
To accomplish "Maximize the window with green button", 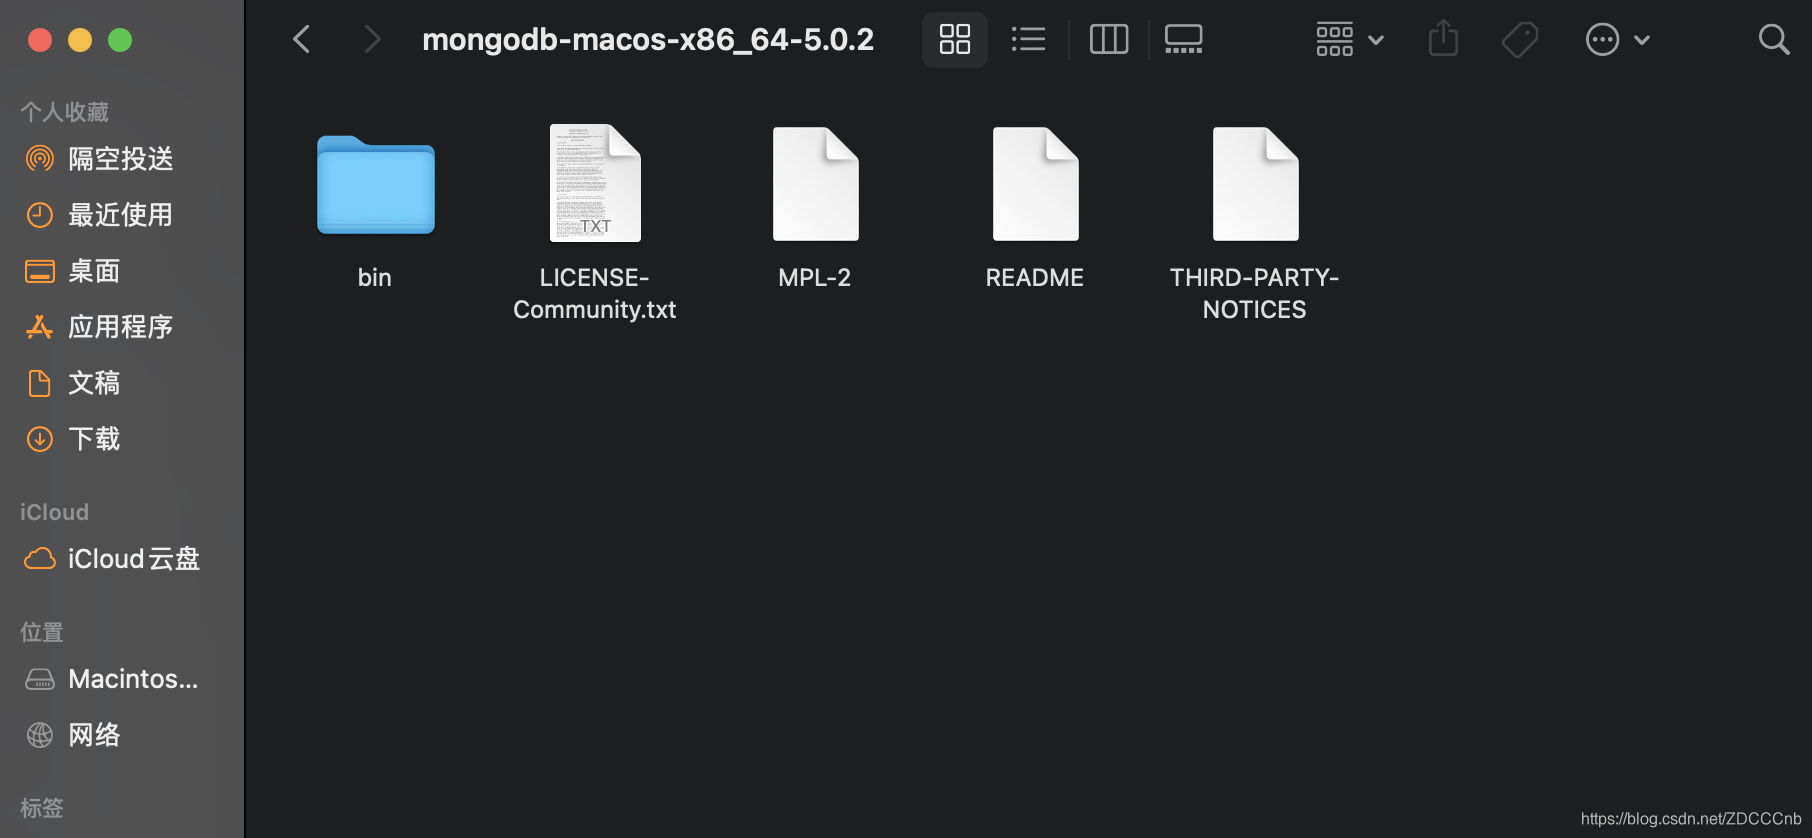I will coord(120,40).
